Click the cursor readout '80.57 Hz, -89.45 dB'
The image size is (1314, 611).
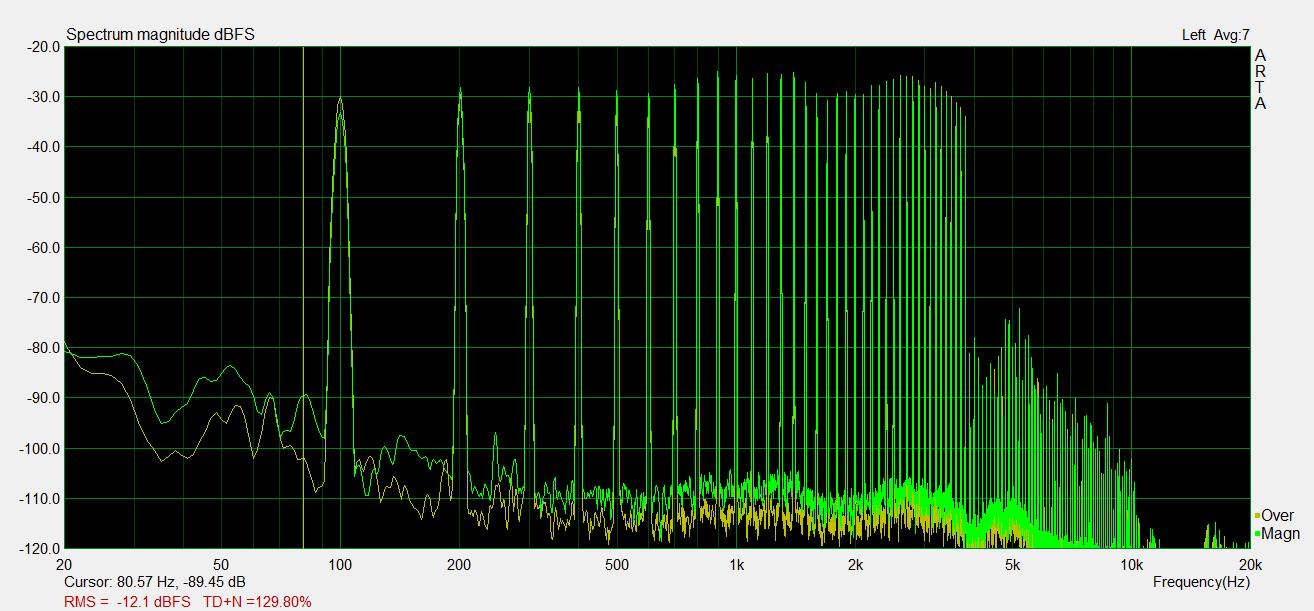pos(183,582)
